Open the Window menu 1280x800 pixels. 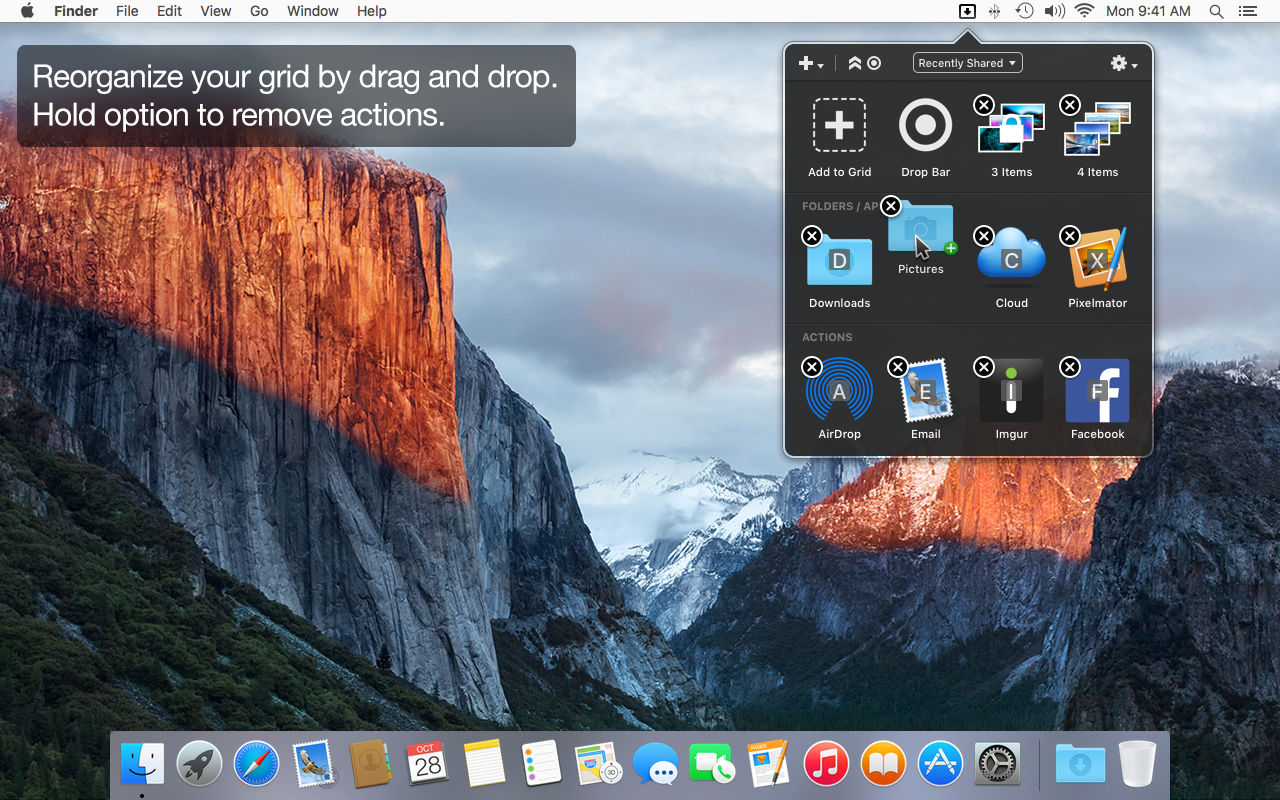click(x=312, y=11)
